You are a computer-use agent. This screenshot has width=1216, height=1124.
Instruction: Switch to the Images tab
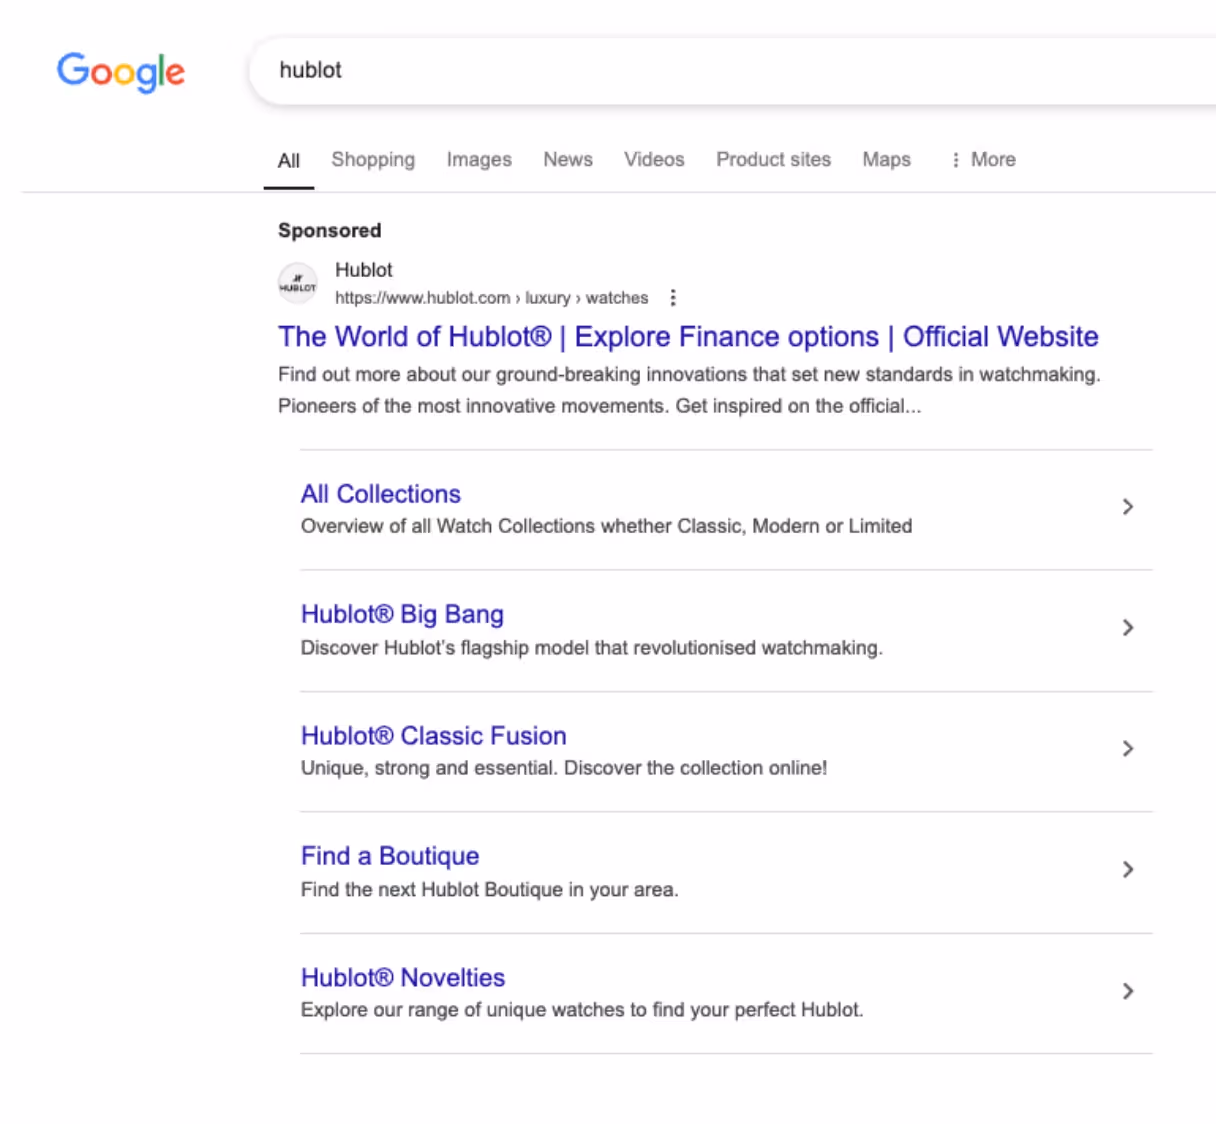pyautogui.click(x=479, y=159)
